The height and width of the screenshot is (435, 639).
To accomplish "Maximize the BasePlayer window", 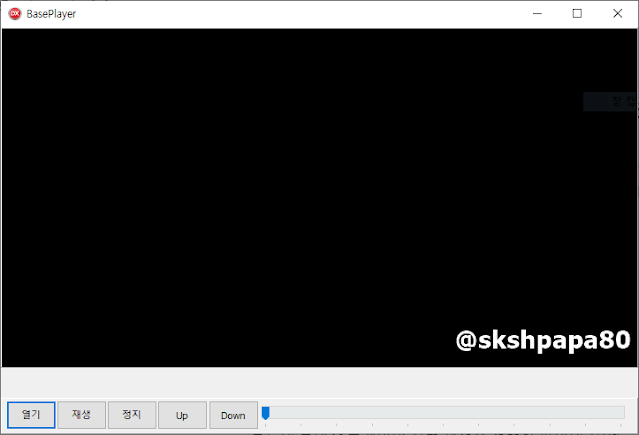I will [x=577, y=14].
